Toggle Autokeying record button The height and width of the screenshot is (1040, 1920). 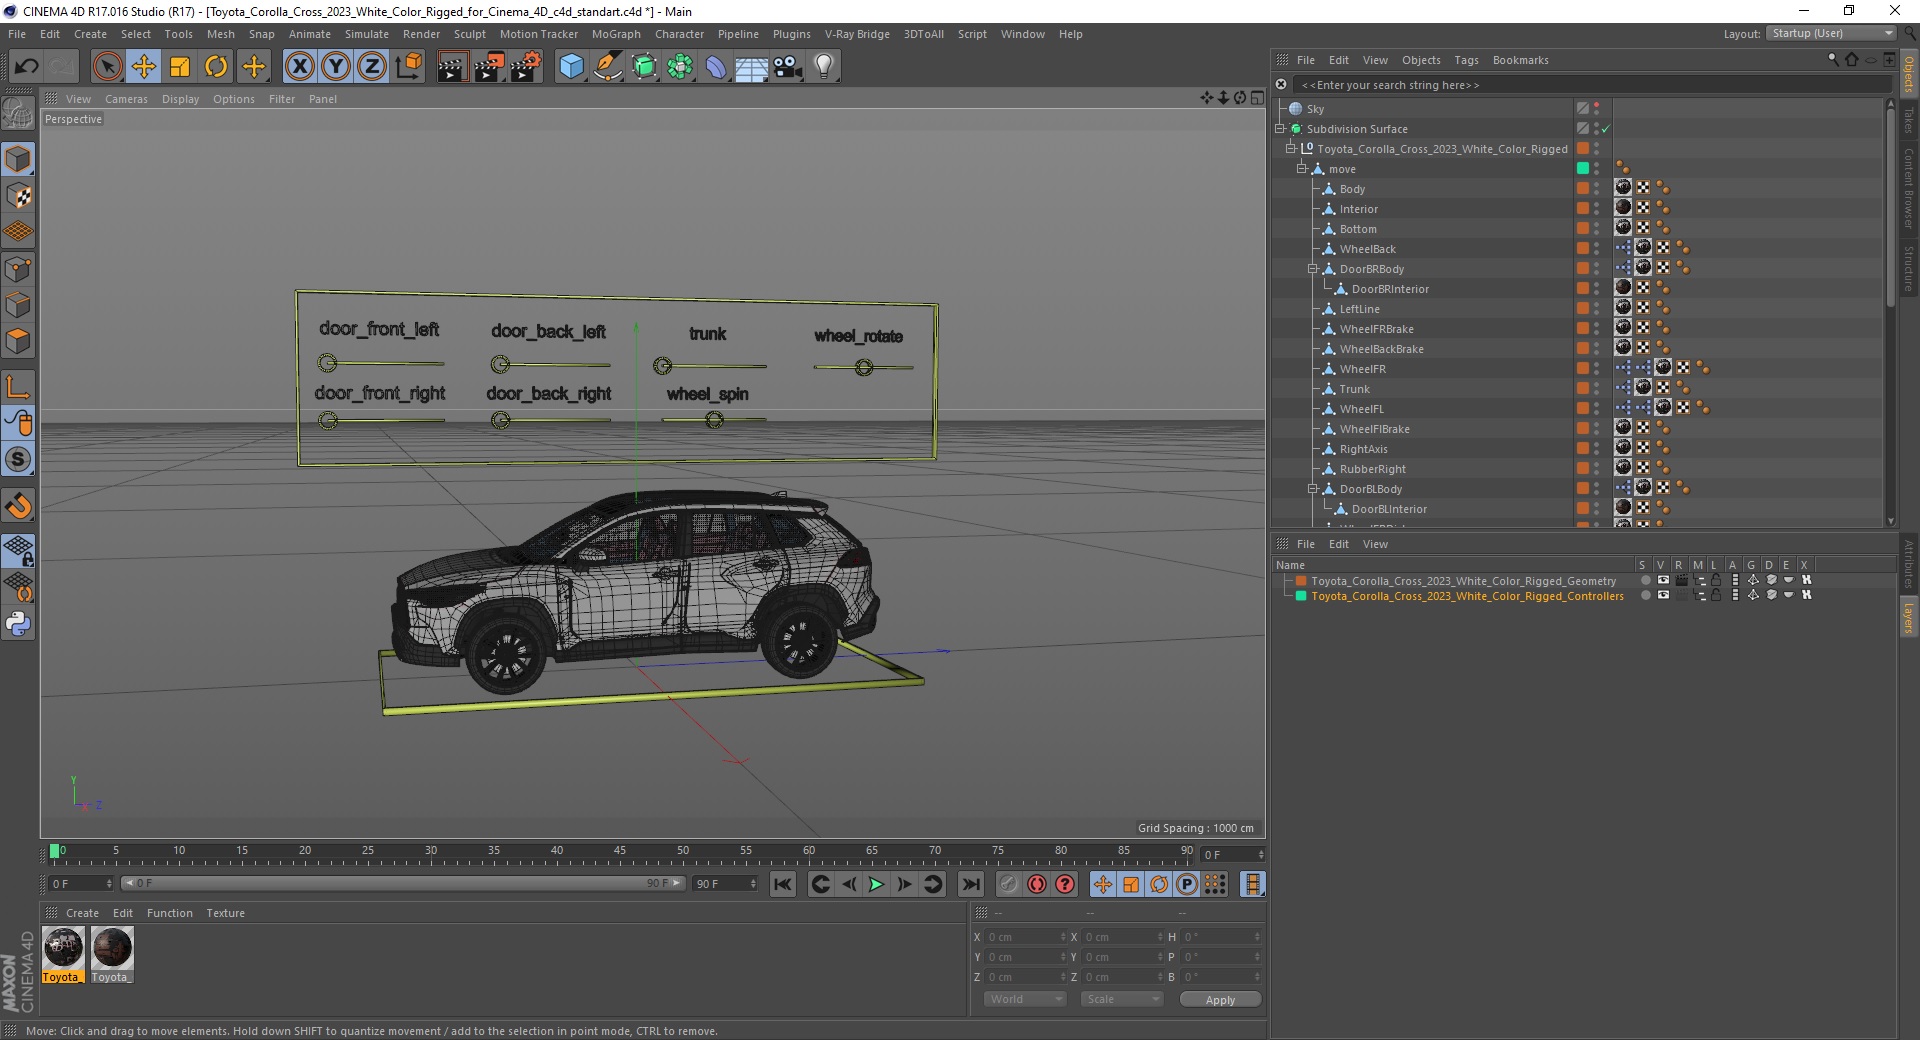pyautogui.click(x=1036, y=884)
